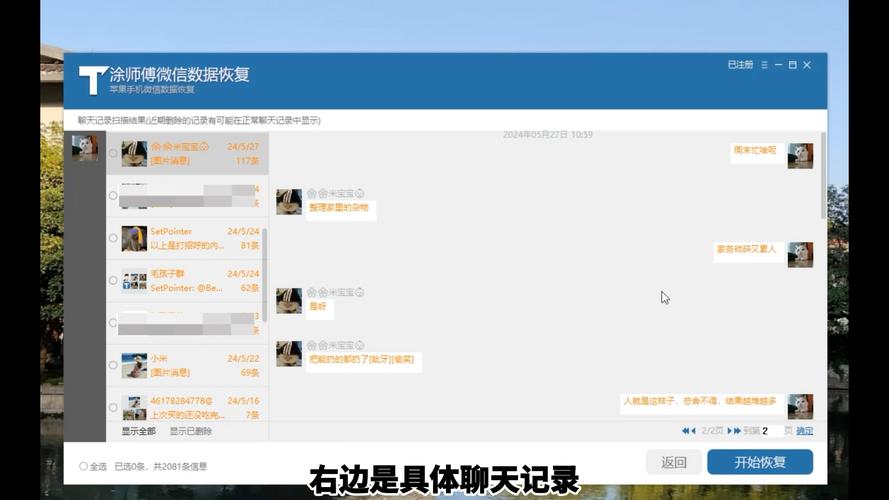
Task: Click the T logo of 涂师傅微信数据恢复
Action: click(92, 80)
